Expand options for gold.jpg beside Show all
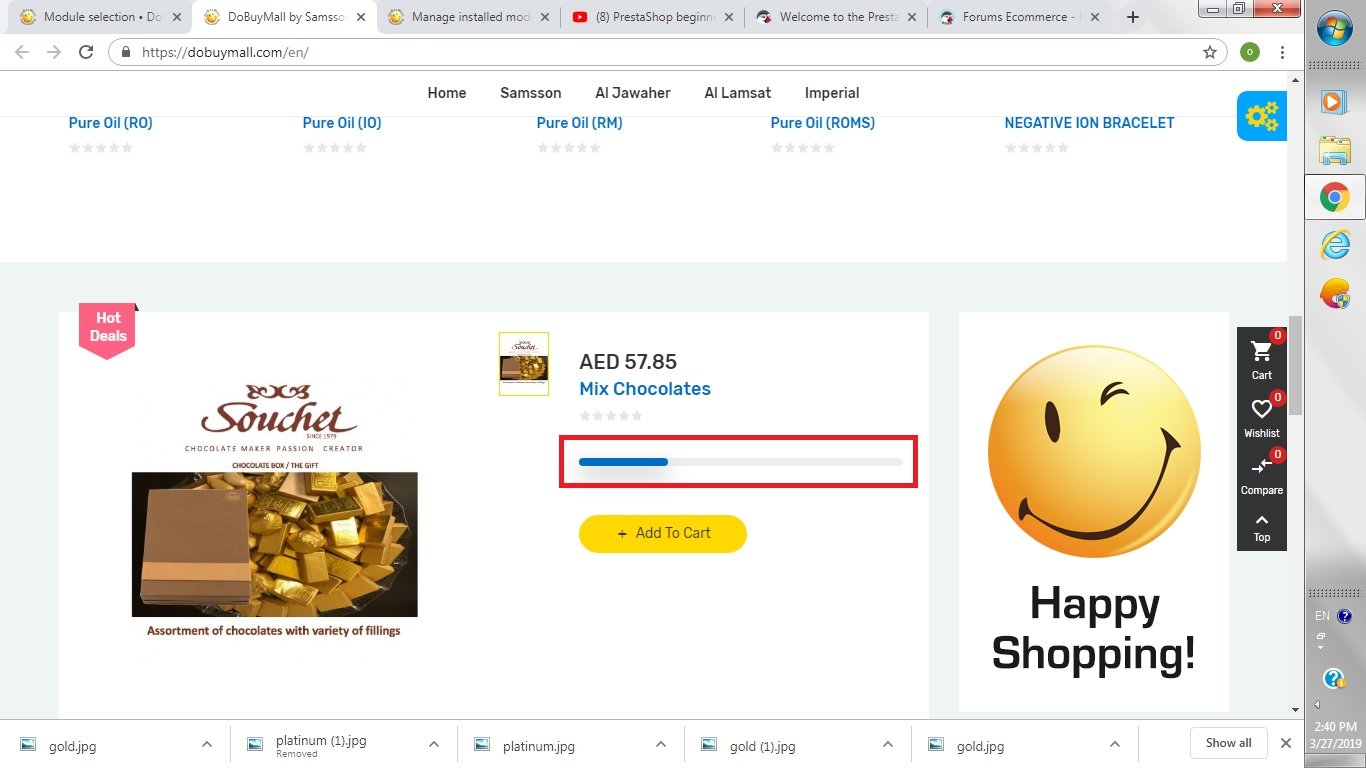The image size is (1366, 768). pos(1115,744)
